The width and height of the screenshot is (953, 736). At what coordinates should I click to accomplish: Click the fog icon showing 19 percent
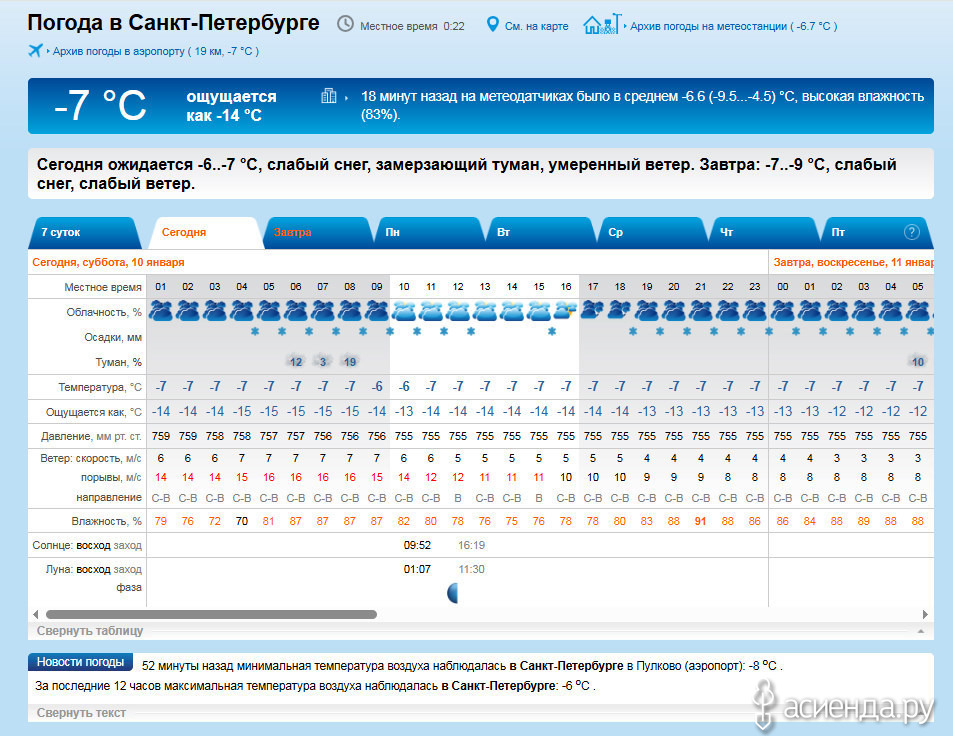pyautogui.click(x=349, y=361)
